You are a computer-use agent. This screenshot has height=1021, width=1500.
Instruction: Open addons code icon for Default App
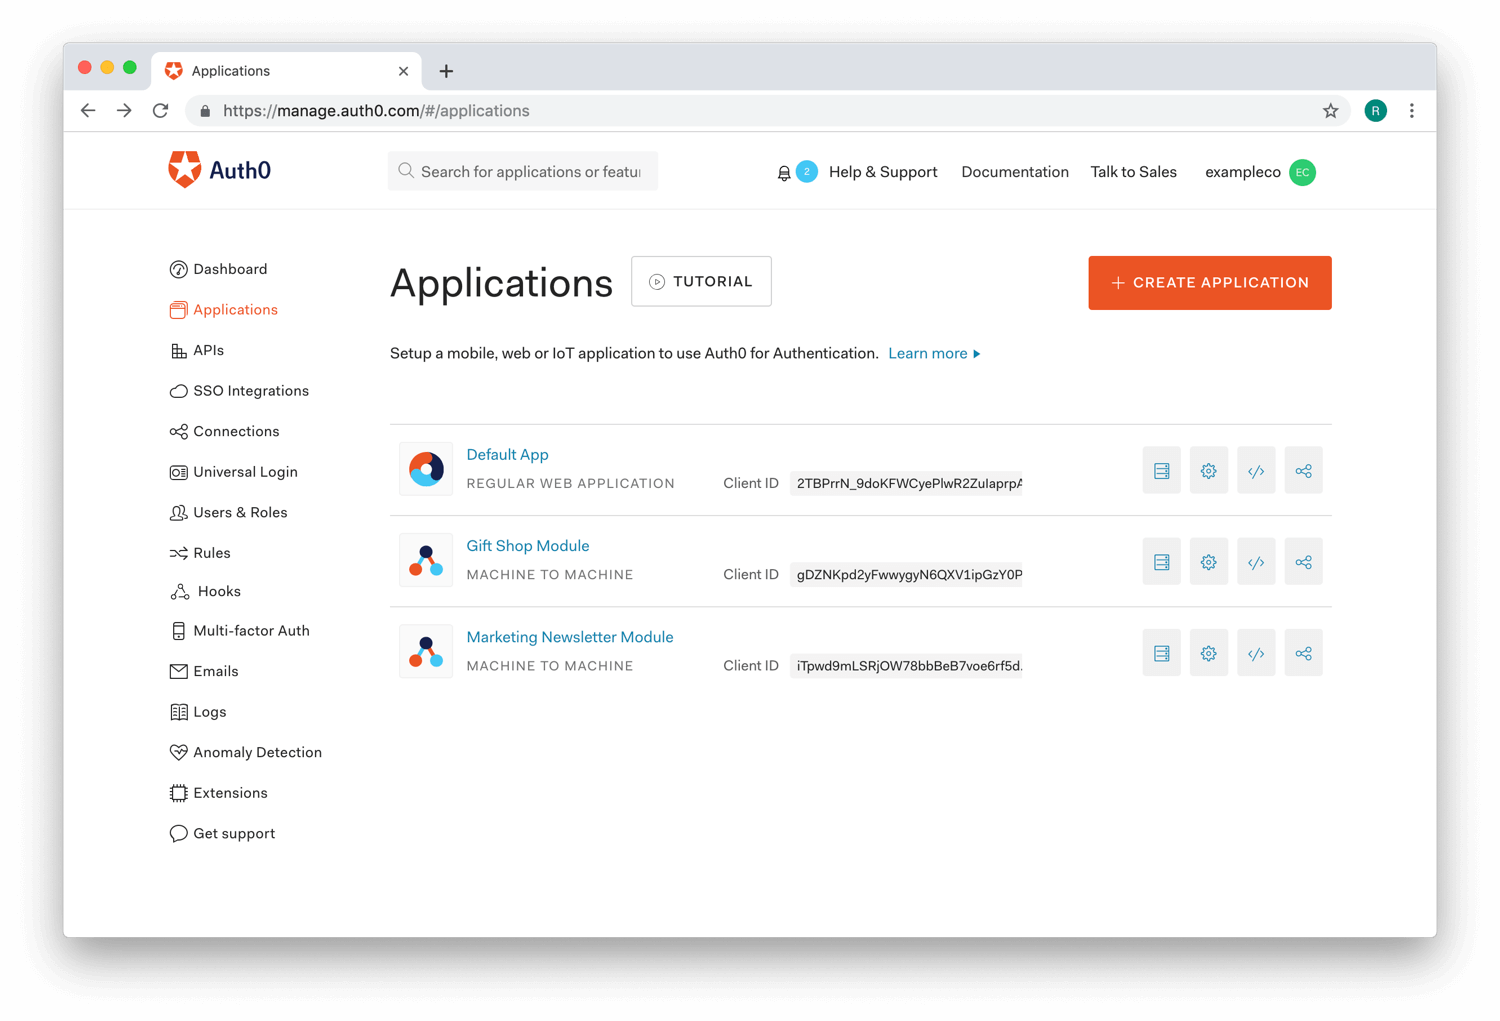(1256, 471)
